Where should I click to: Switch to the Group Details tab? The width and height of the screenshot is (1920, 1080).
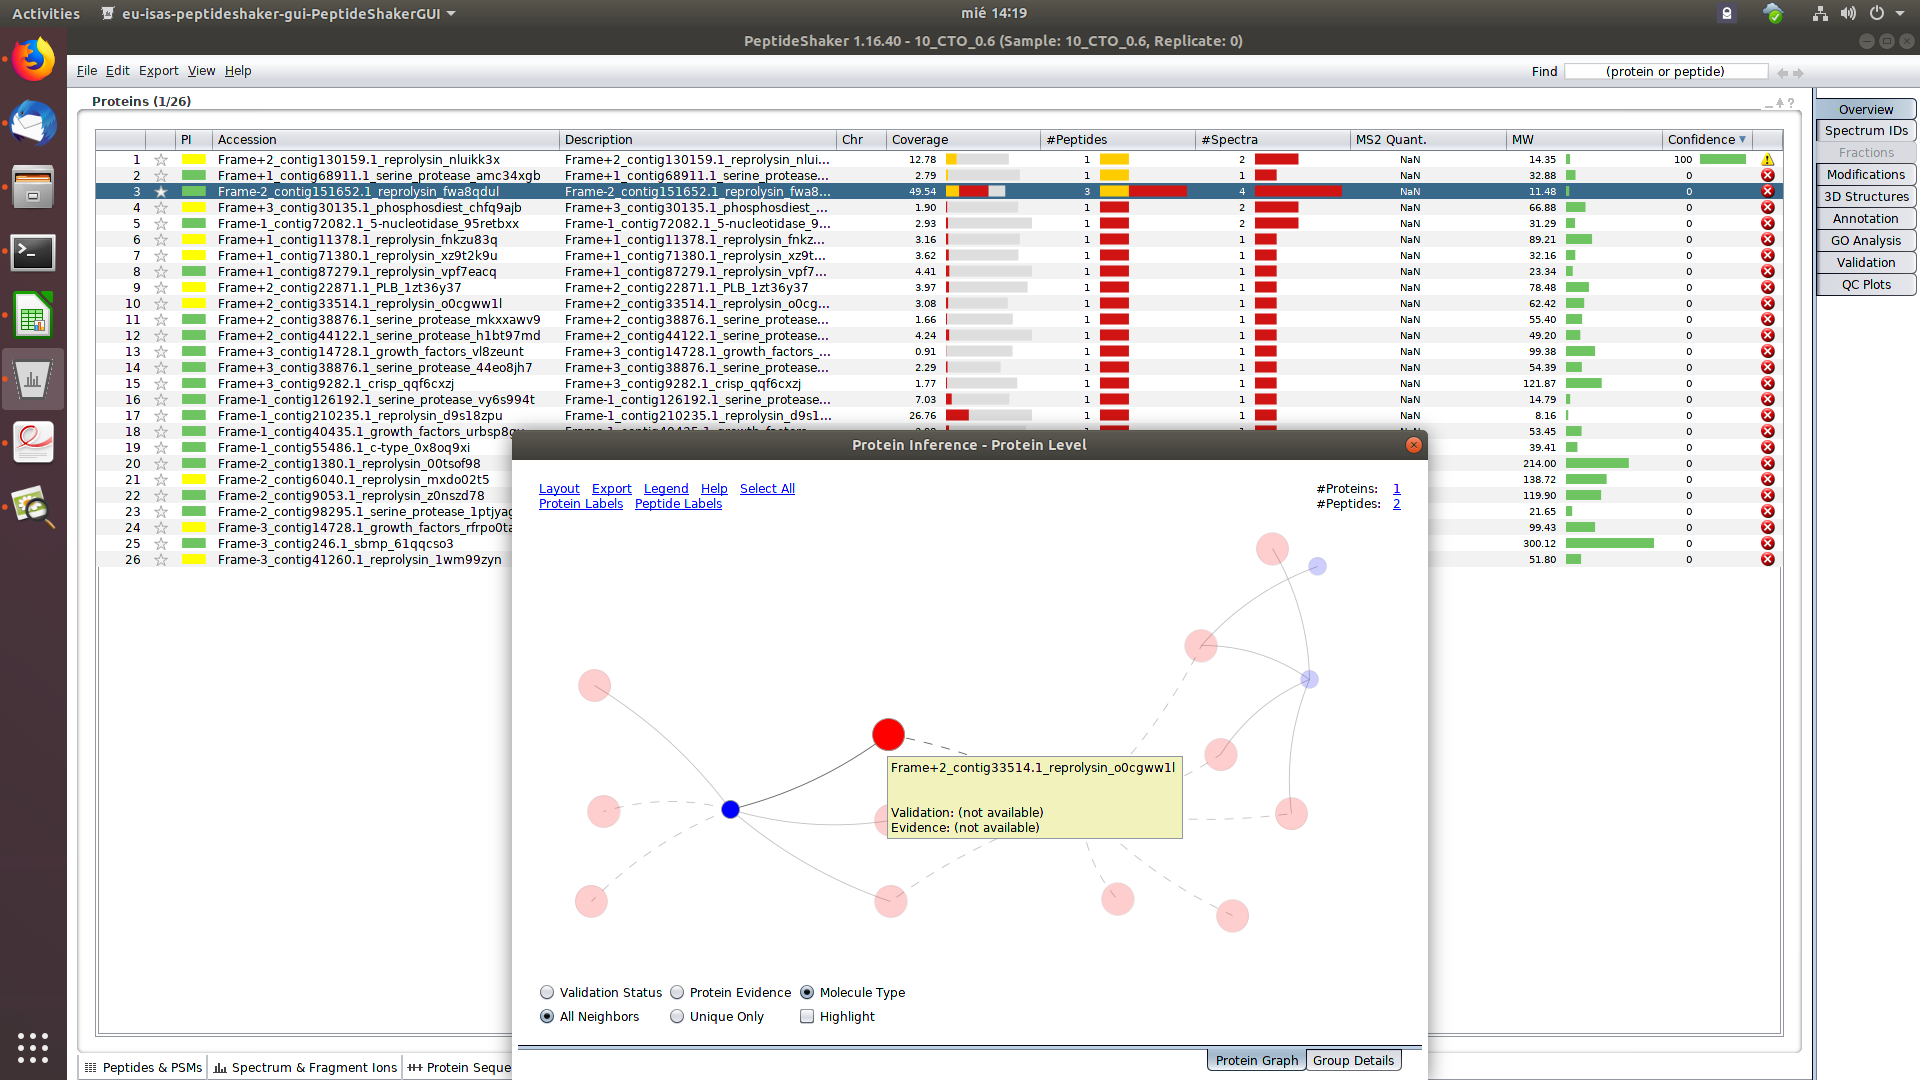[1353, 1060]
